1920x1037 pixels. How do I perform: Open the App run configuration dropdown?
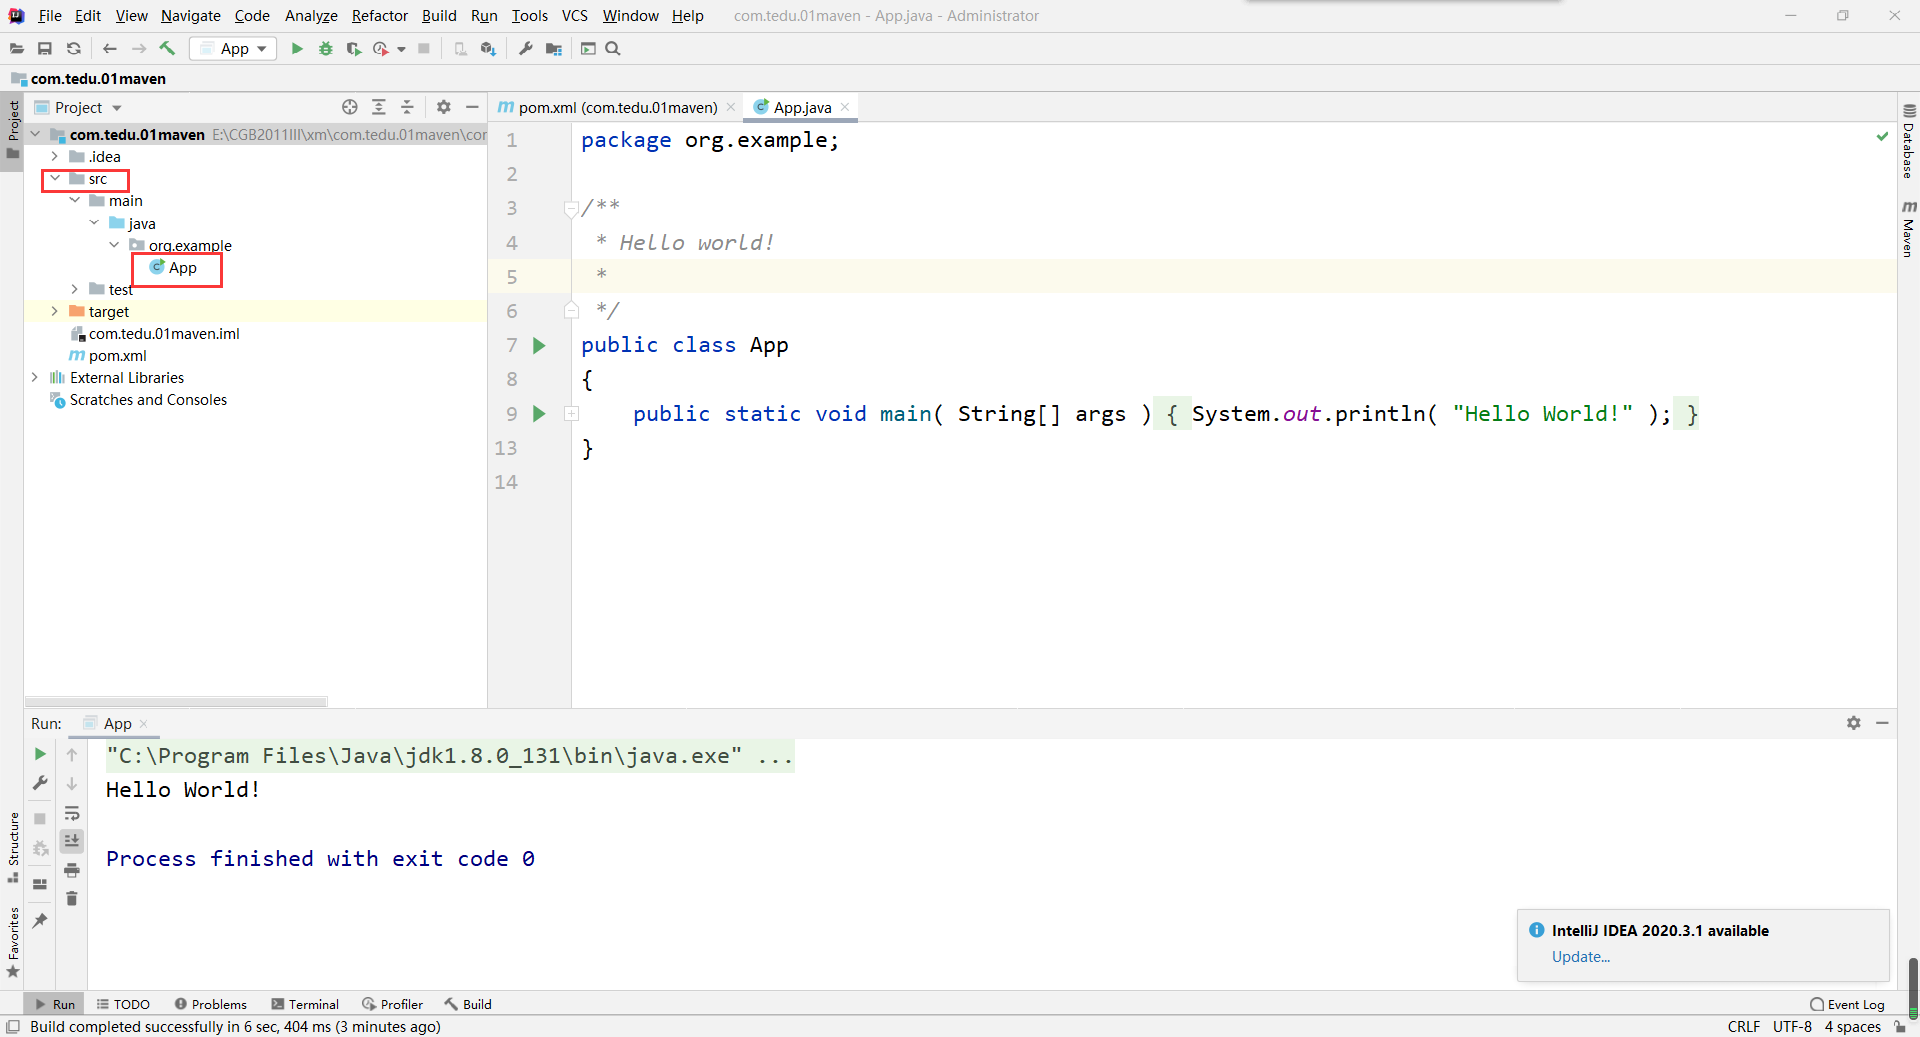click(x=233, y=48)
